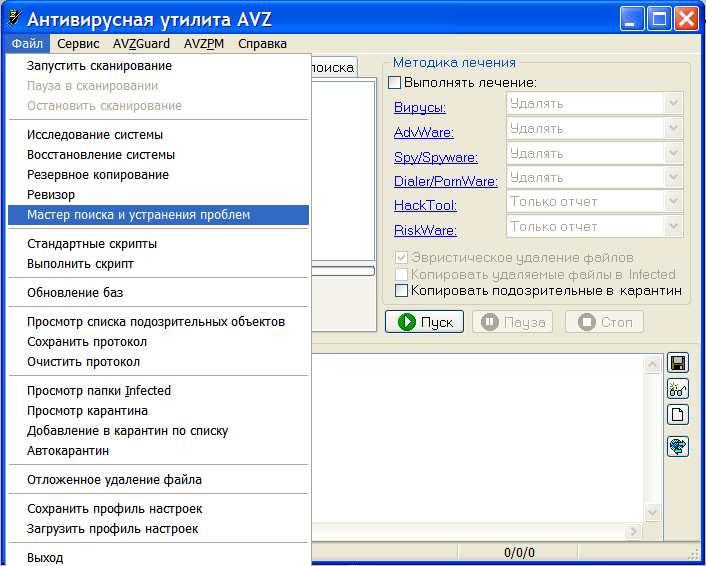Image resolution: width=706 pixels, height=566 pixels.
Task: Open Просмотр списка подозрительных объектов
Action: tap(158, 321)
